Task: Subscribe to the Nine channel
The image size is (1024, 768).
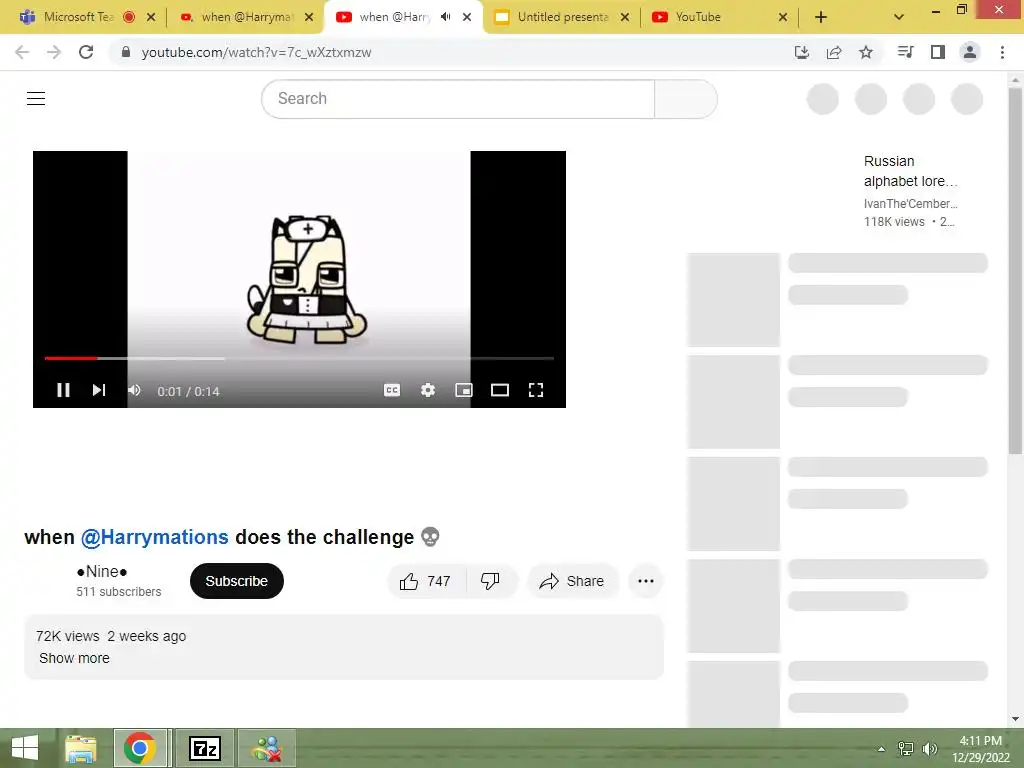Action: [236, 581]
